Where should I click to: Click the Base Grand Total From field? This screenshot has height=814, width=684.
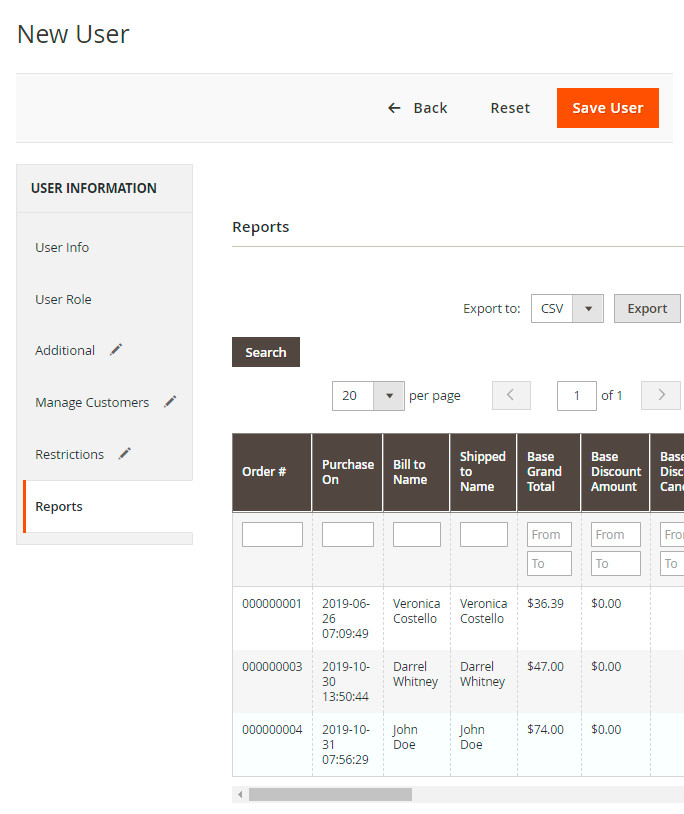pyautogui.click(x=549, y=535)
